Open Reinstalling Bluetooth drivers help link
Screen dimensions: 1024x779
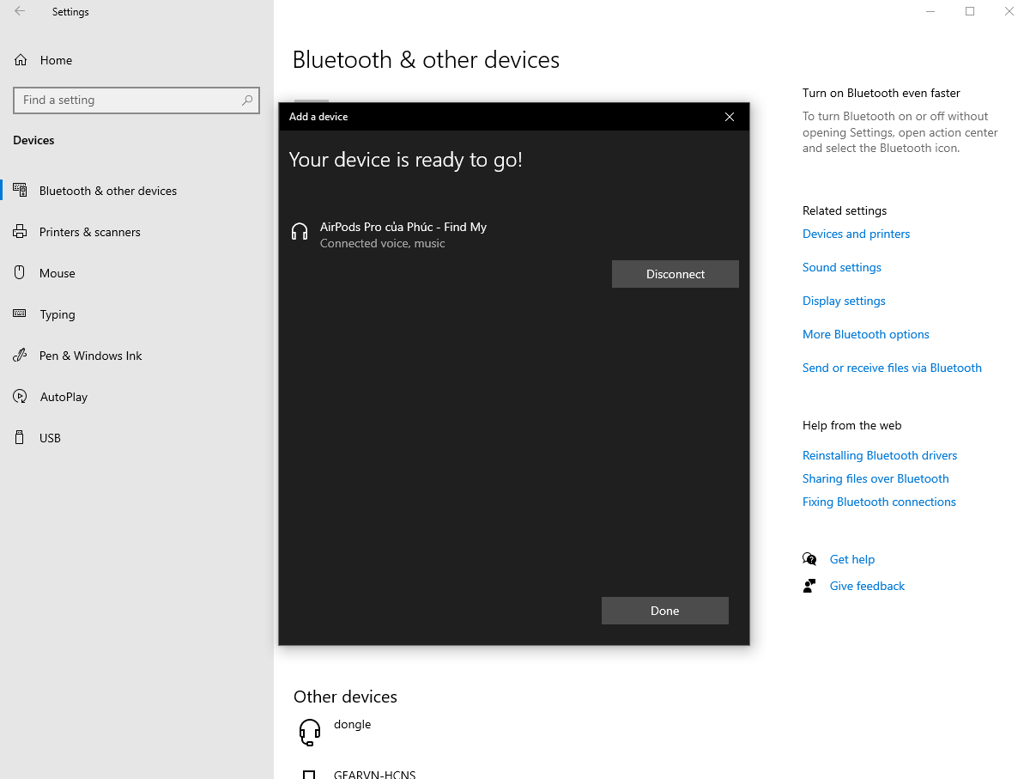coord(880,455)
